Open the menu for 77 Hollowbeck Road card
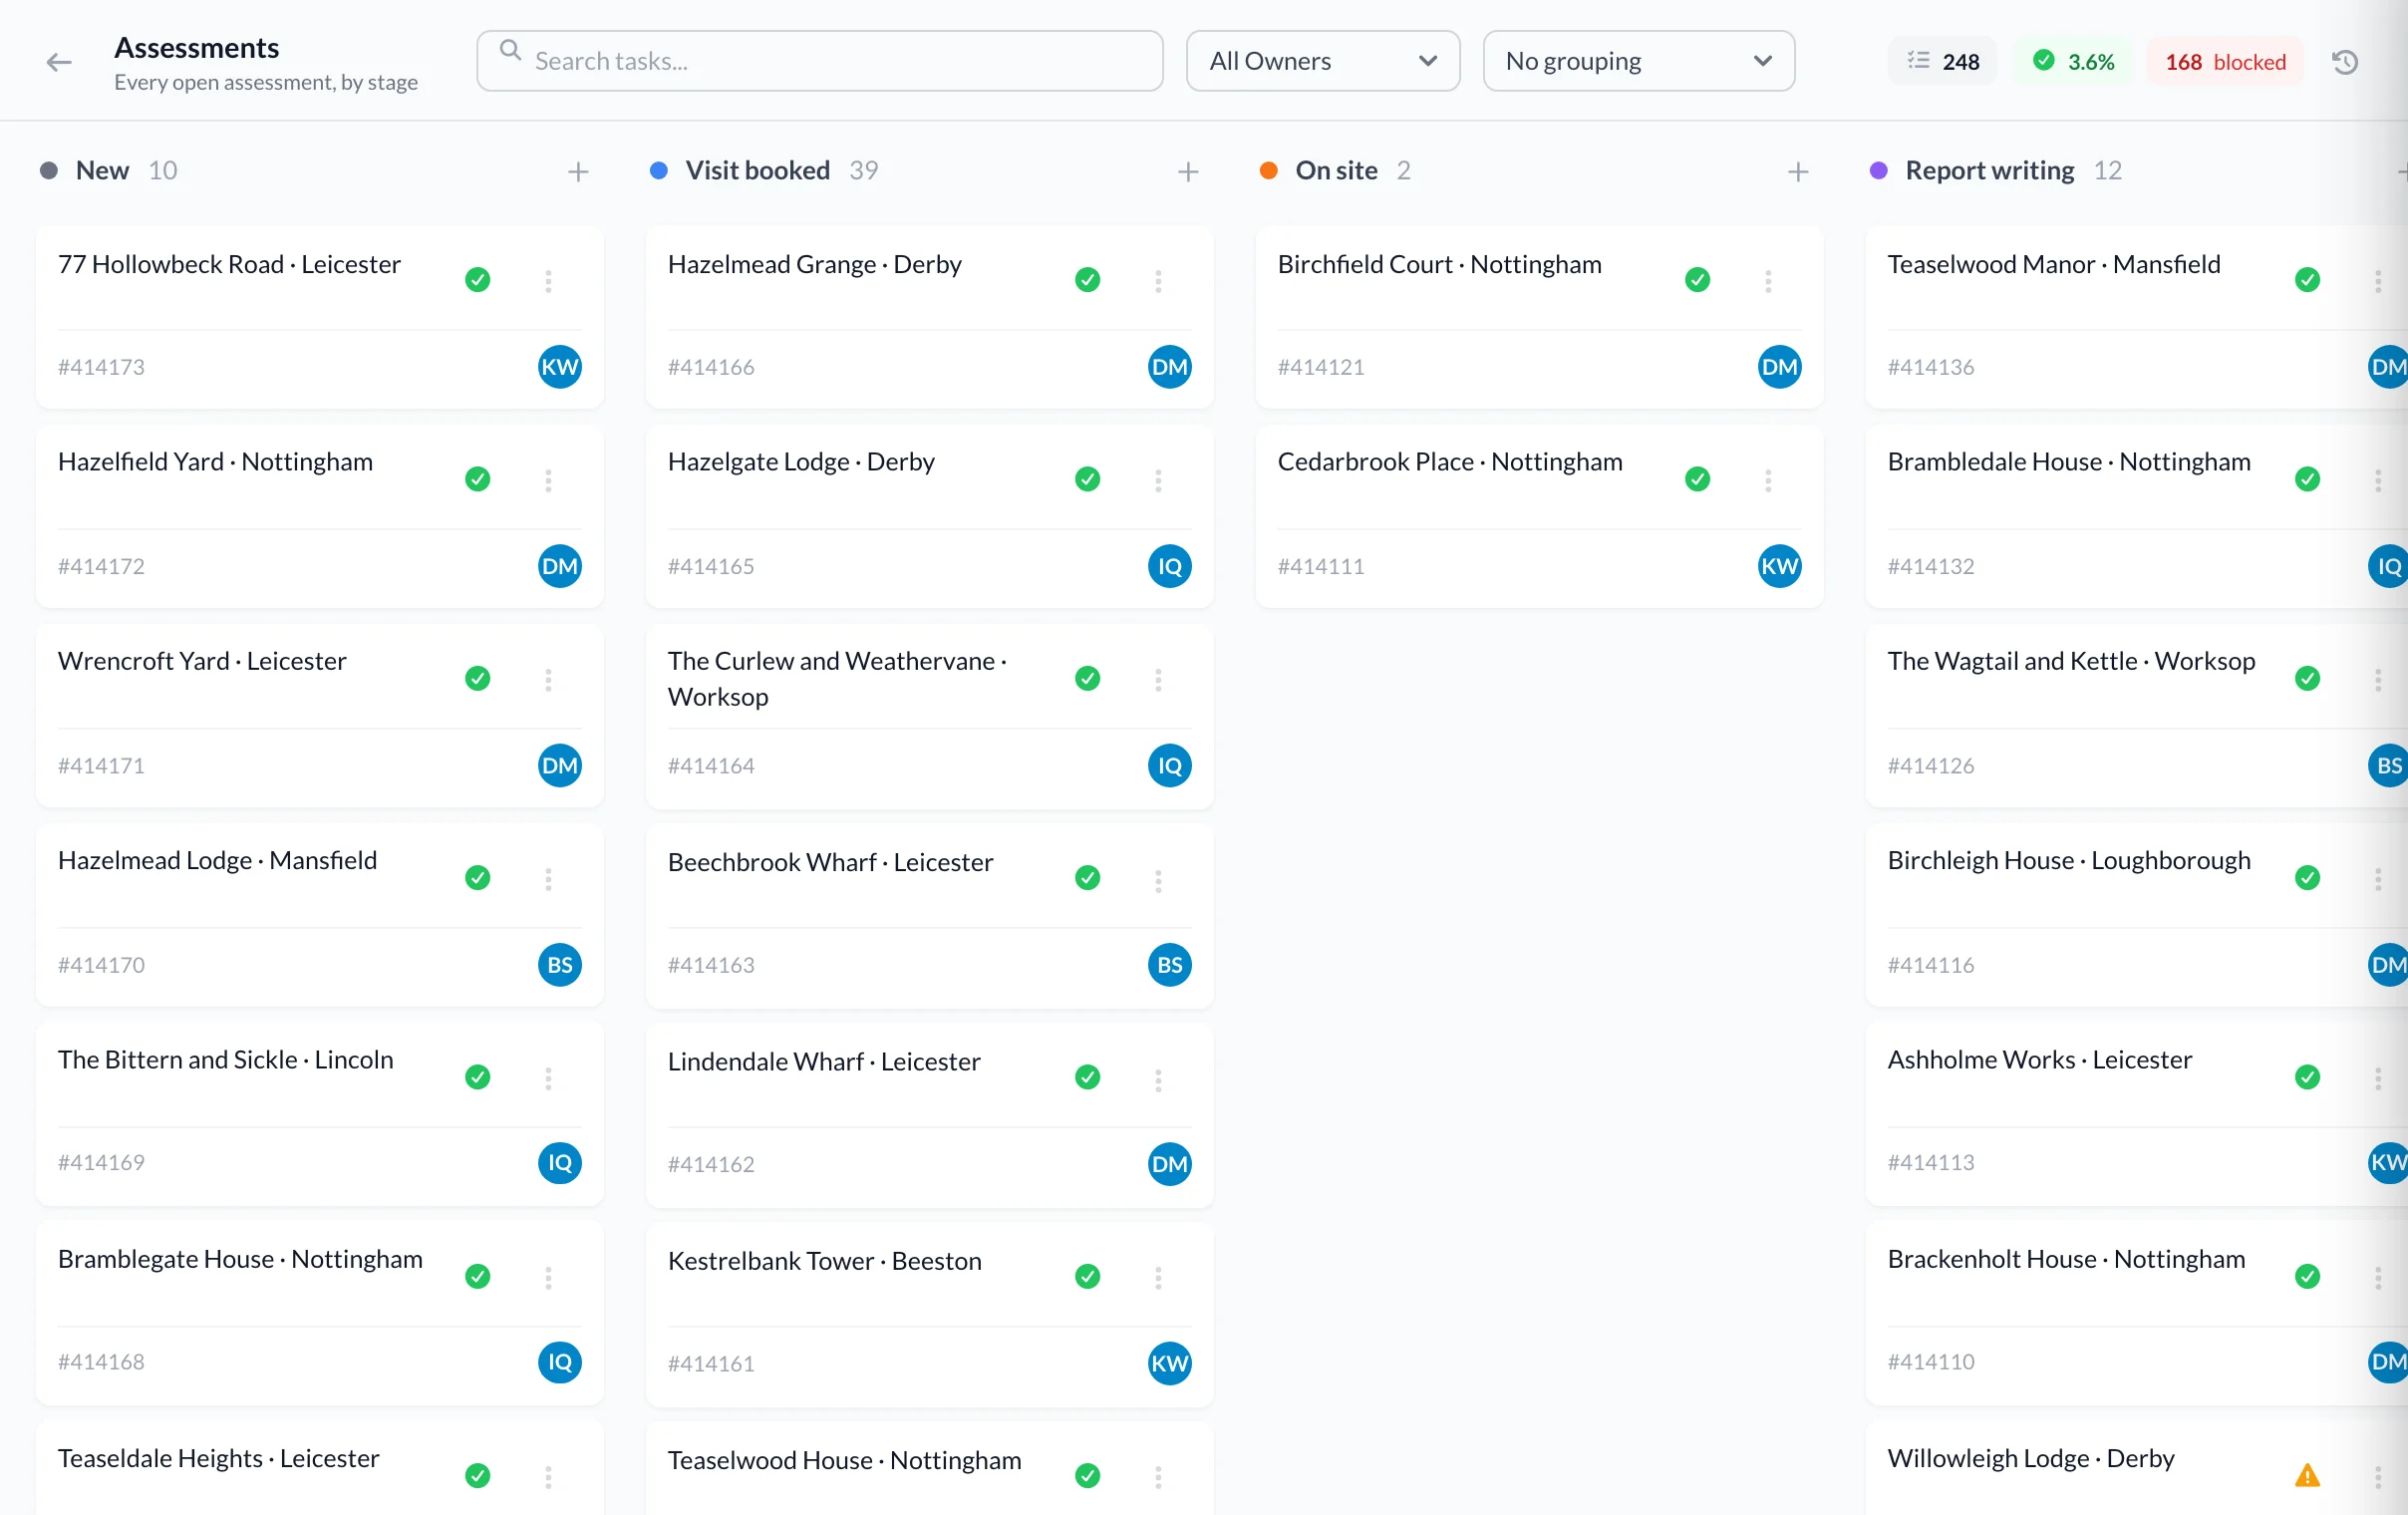This screenshot has height=1515, width=2408. (x=548, y=280)
